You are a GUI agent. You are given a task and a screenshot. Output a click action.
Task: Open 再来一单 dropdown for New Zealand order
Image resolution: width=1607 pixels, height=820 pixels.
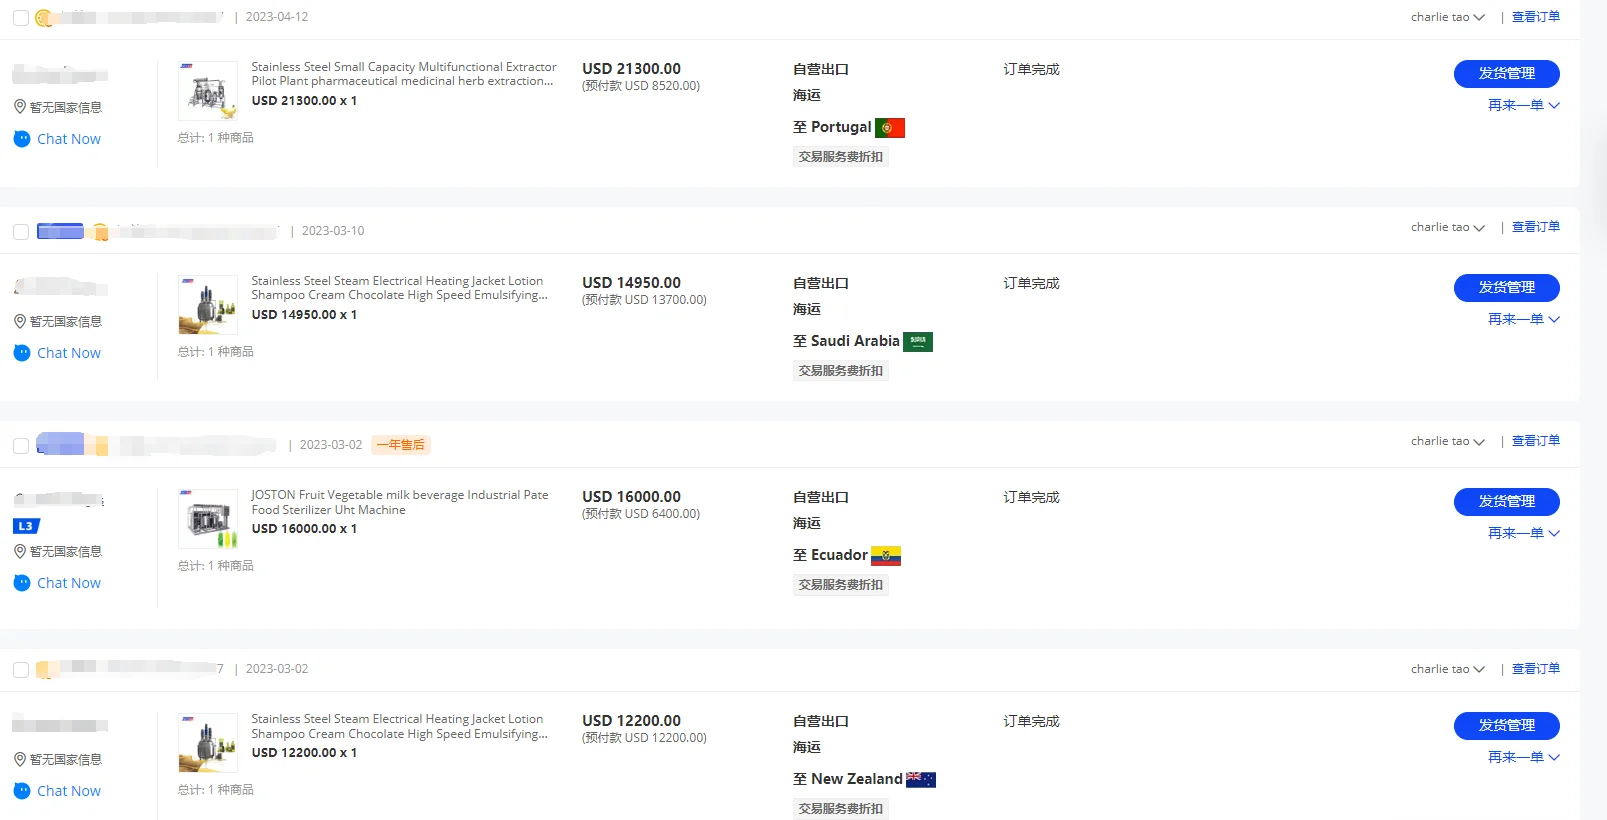tap(1524, 757)
